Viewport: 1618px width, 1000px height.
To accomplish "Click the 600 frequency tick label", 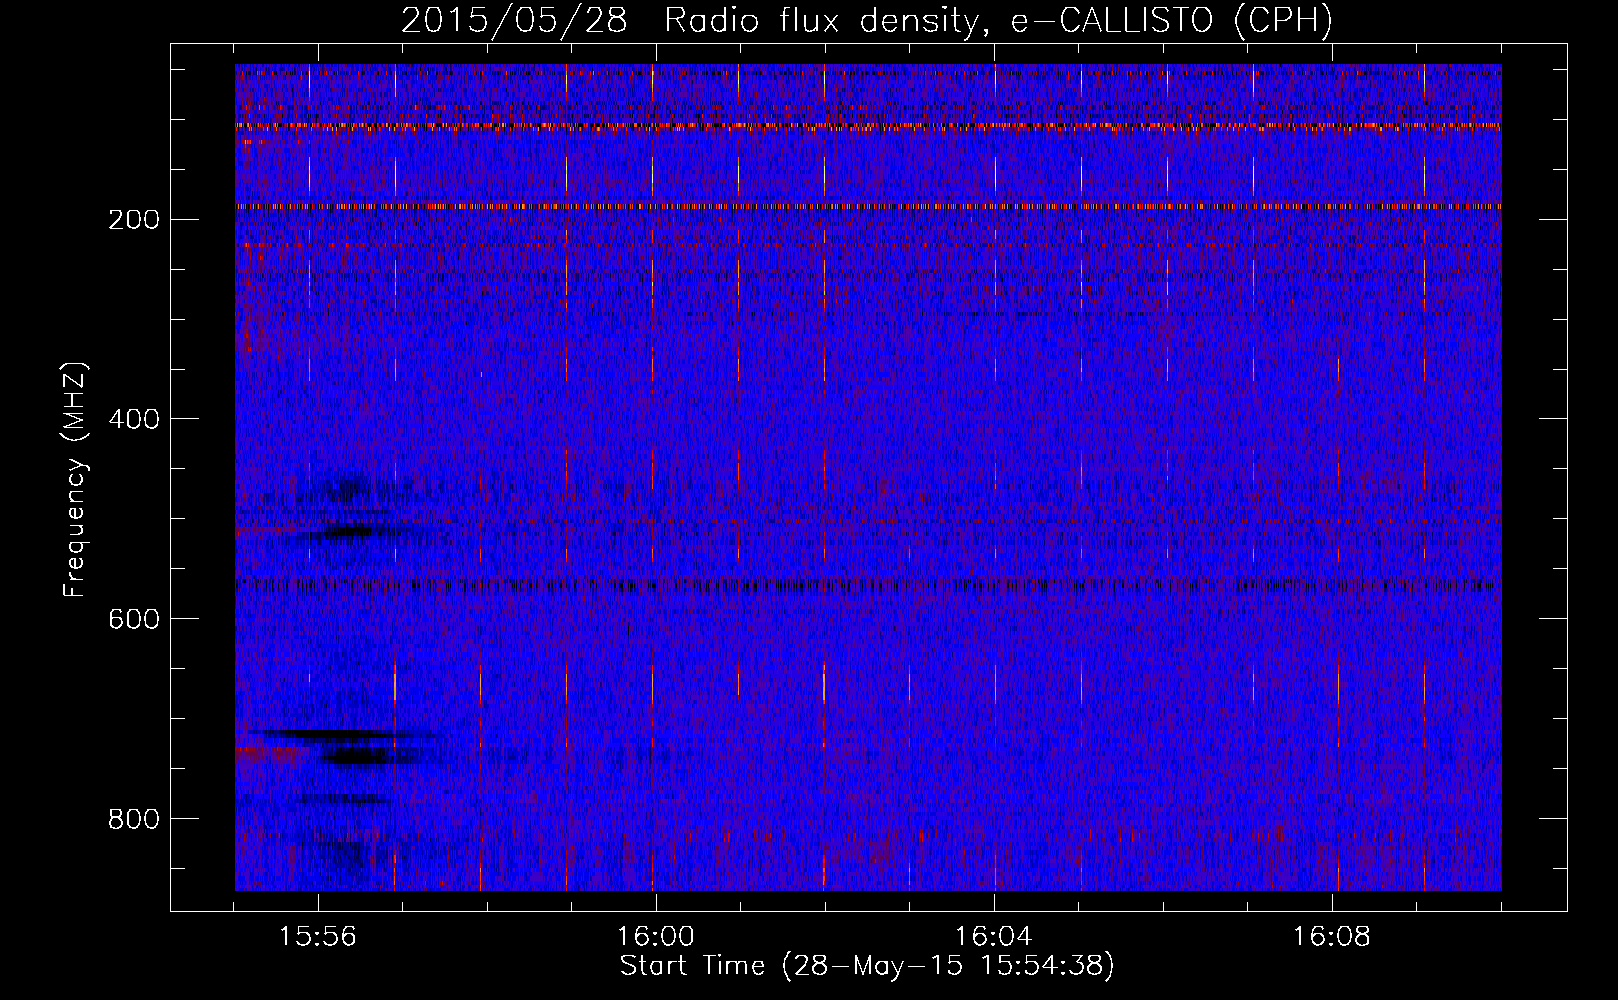I will 133,619.
